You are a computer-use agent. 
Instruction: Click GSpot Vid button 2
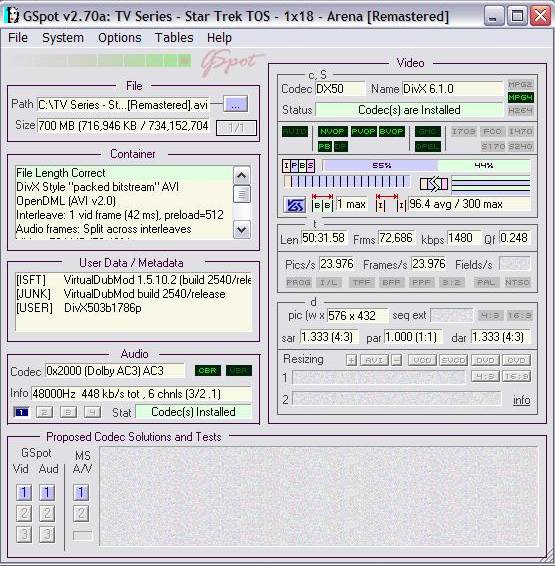coord(24,514)
